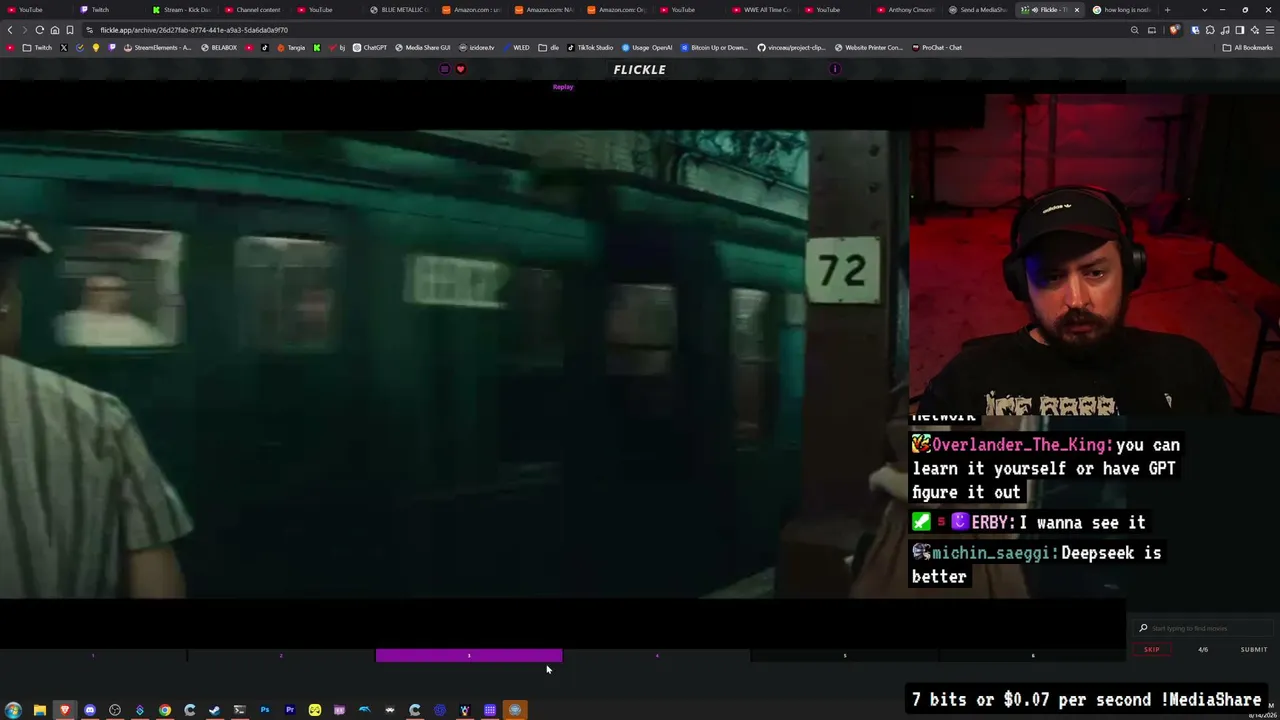Open ProChat - Chat bookmark

pos(936,47)
